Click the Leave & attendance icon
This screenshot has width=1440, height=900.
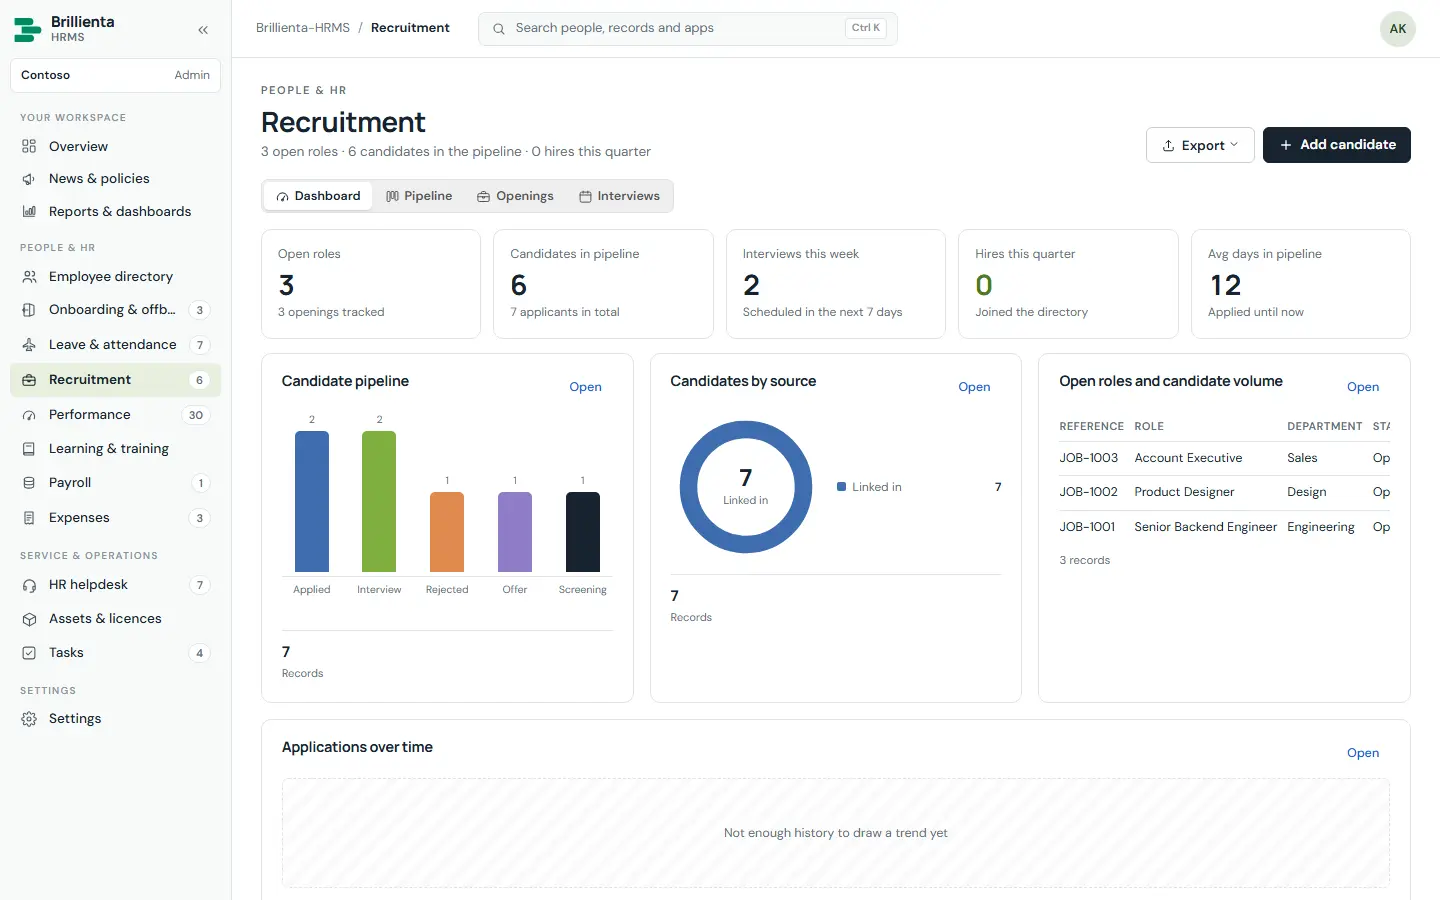pyautogui.click(x=29, y=345)
